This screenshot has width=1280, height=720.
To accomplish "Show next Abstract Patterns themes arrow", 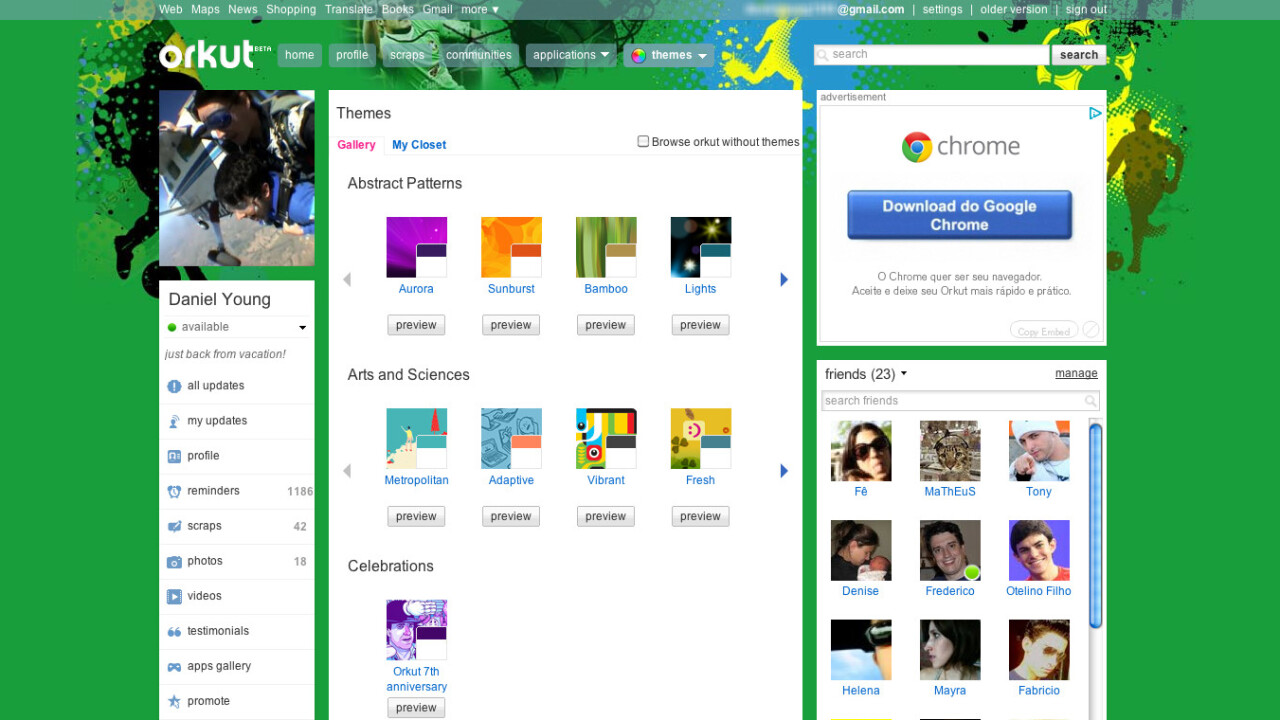I will (784, 280).
